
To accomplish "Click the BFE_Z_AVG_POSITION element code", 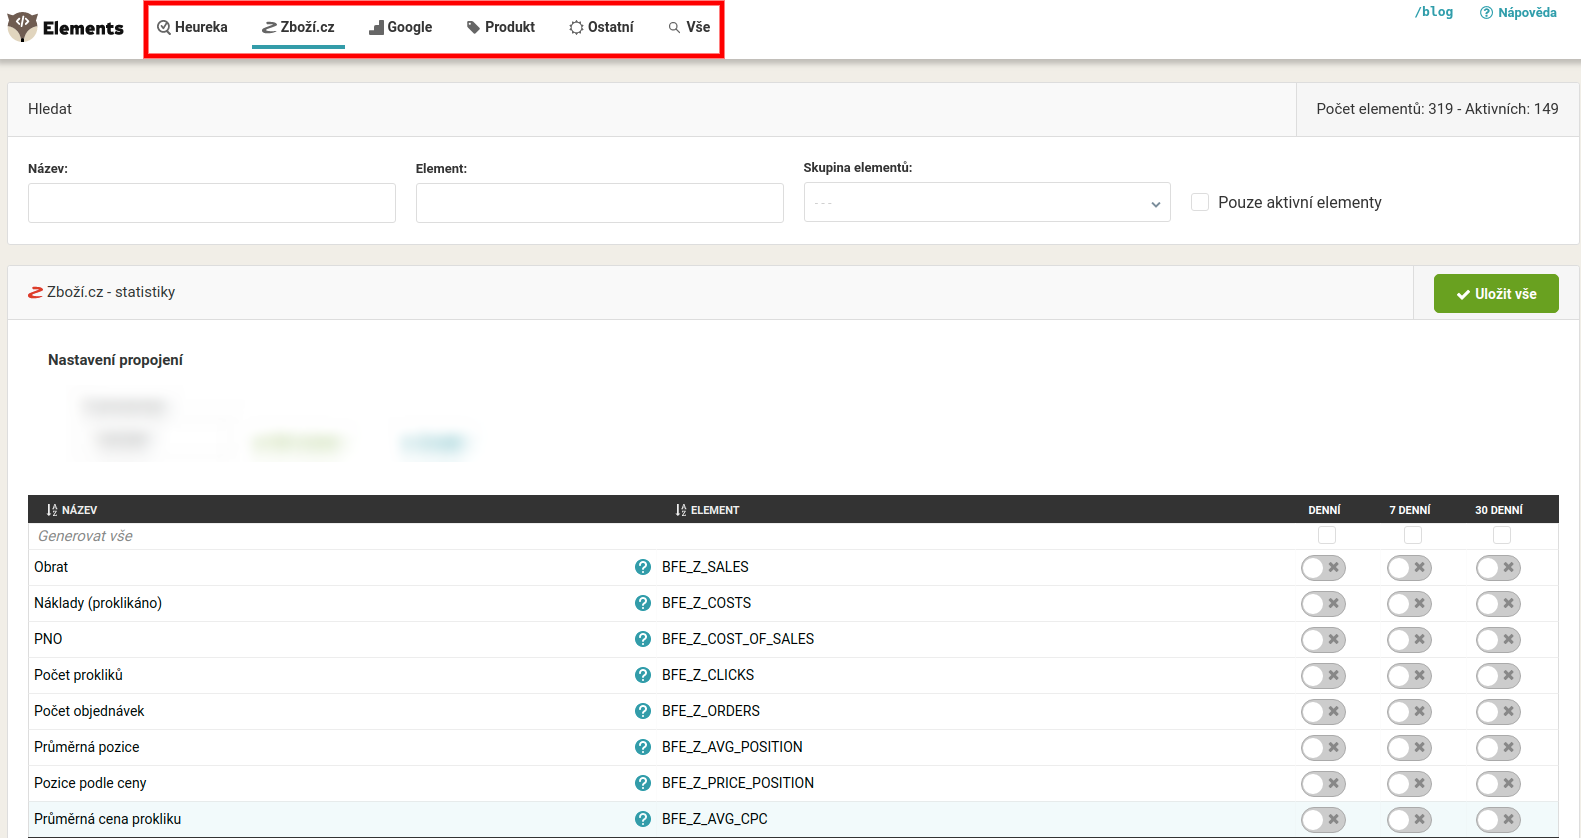I will pos(732,747).
